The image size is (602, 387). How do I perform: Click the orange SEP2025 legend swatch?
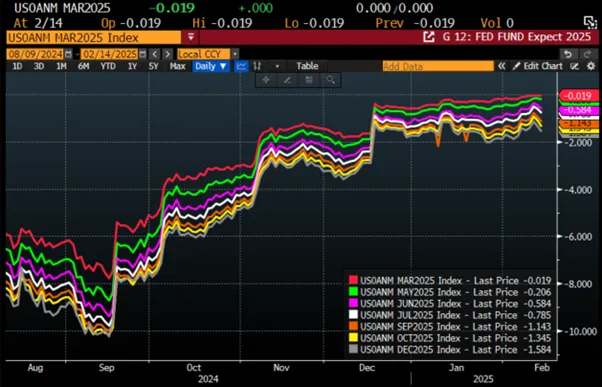[353, 326]
